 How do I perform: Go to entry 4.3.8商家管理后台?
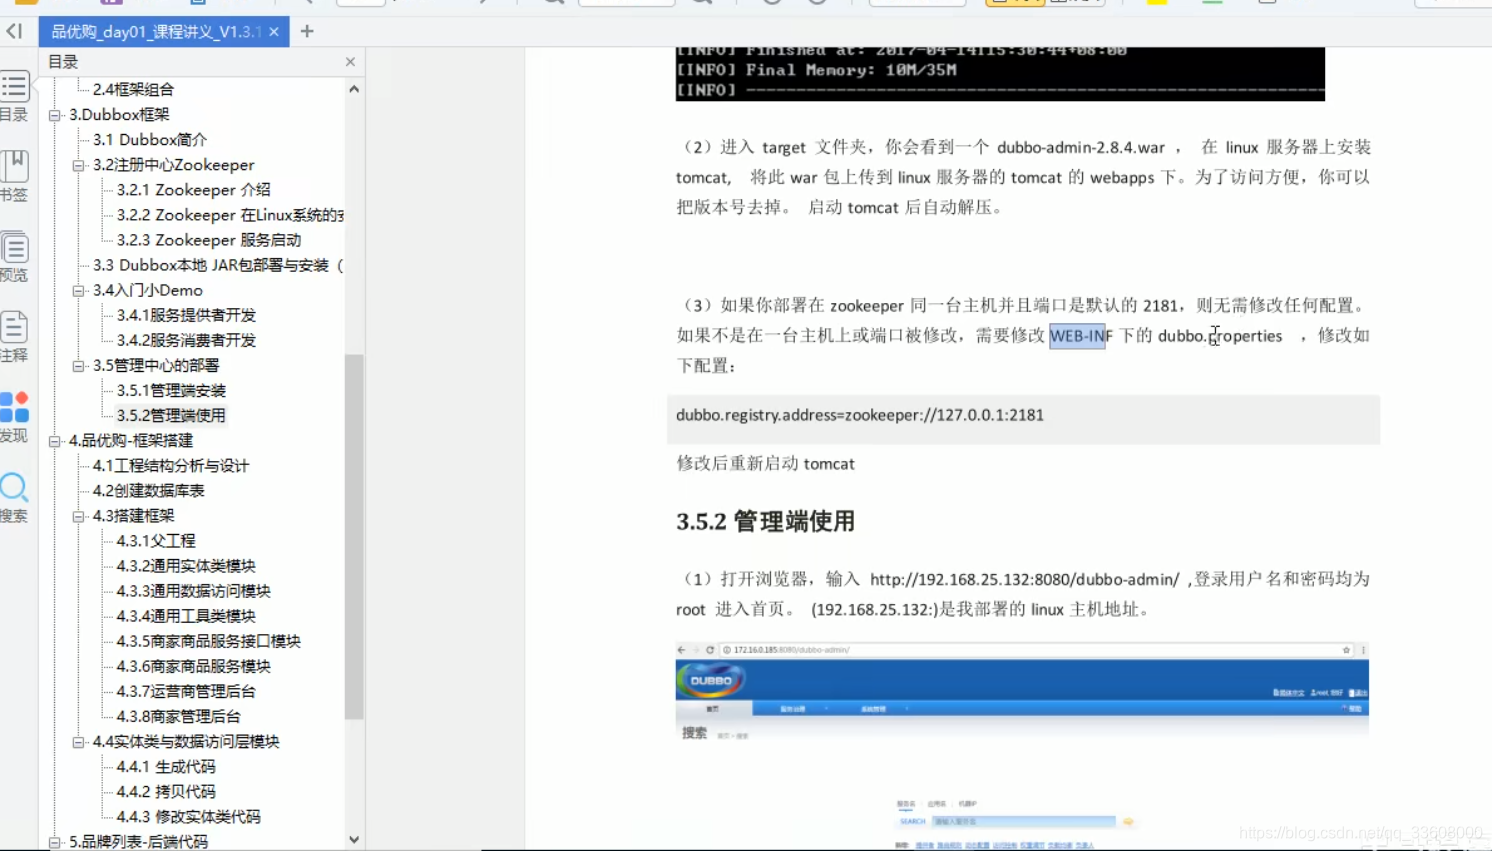click(178, 716)
